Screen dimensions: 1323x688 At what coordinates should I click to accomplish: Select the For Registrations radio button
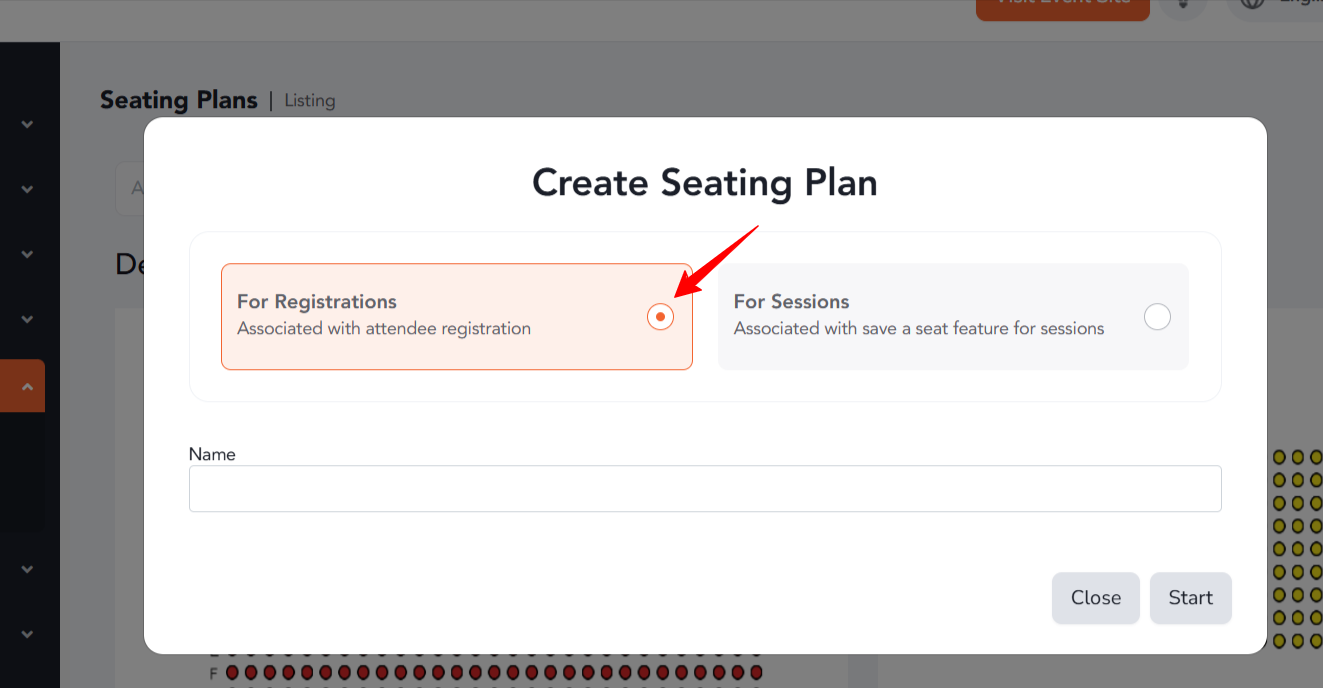[660, 317]
